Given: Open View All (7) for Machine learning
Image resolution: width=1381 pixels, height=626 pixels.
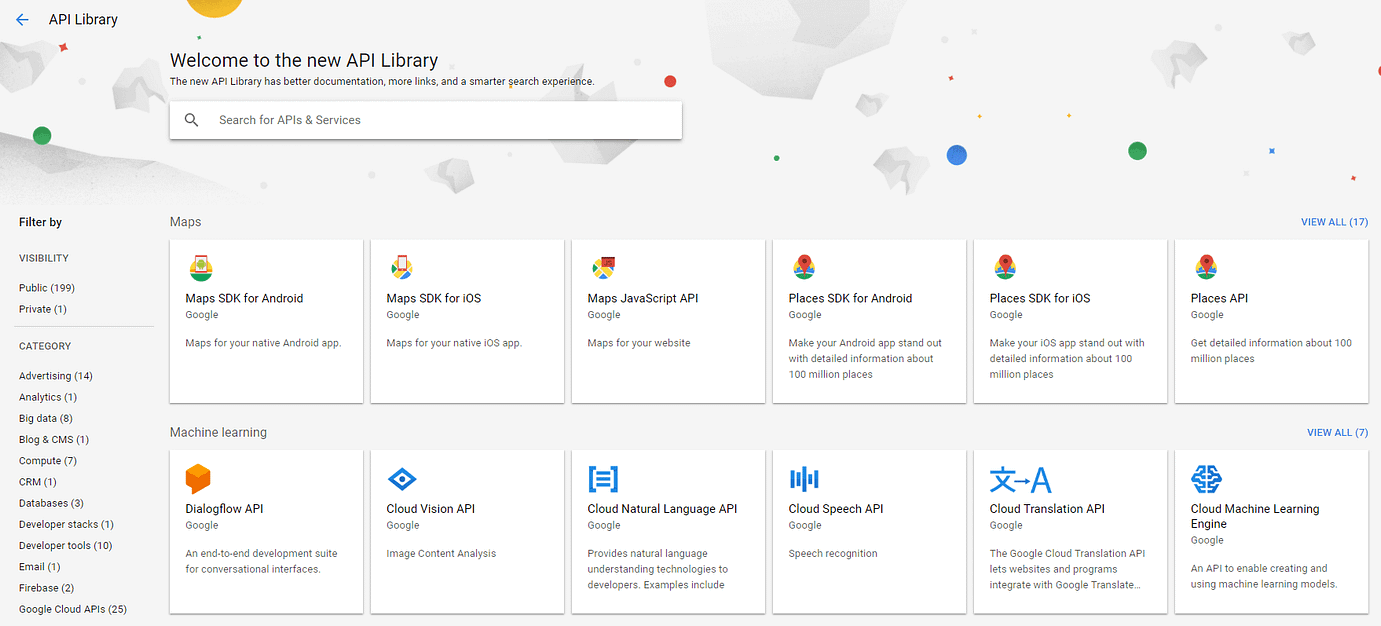Looking at the screenshot, I should tap(1337, 433).
